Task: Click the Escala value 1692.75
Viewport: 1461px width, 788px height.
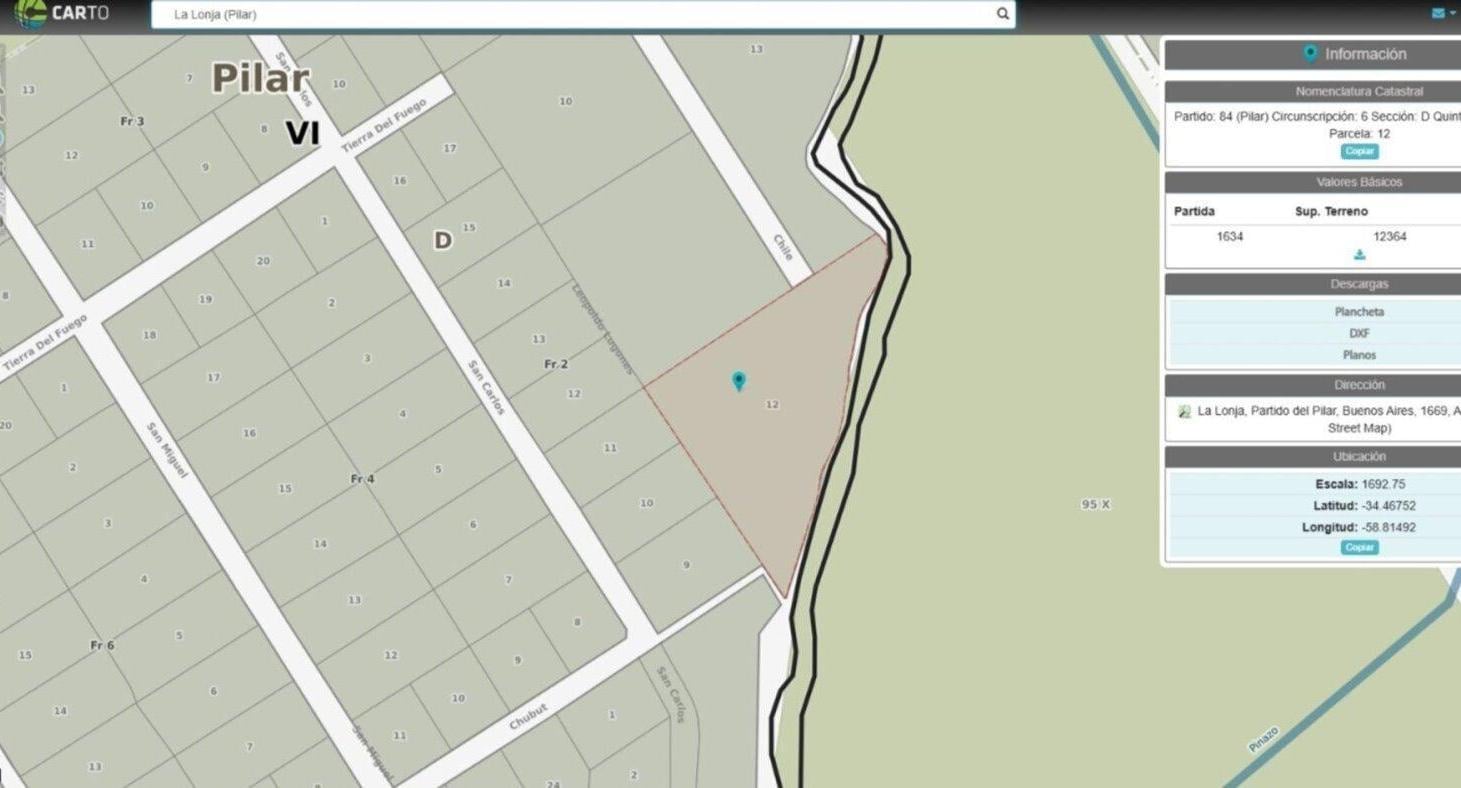Action: coord(1383,484)
